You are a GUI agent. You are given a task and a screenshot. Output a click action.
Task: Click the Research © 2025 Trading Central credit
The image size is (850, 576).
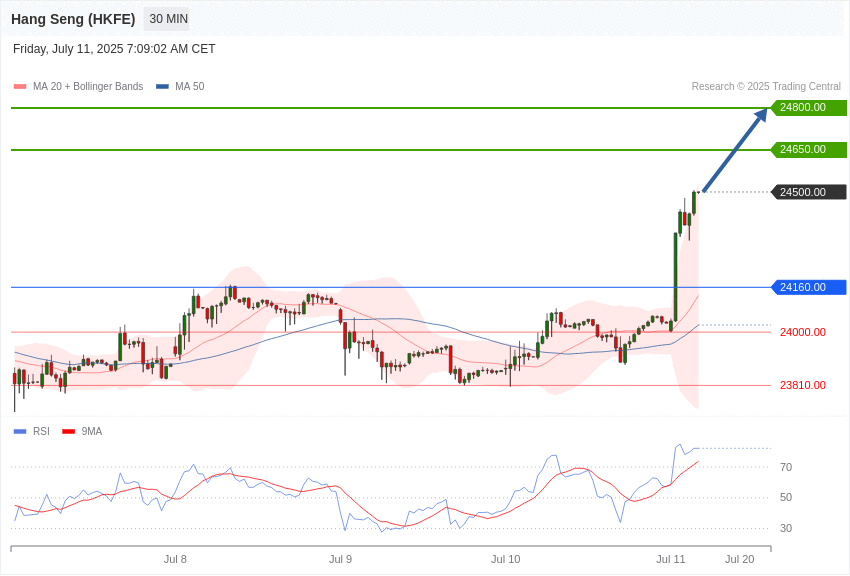pyautogui.click(x=766, y=86)
